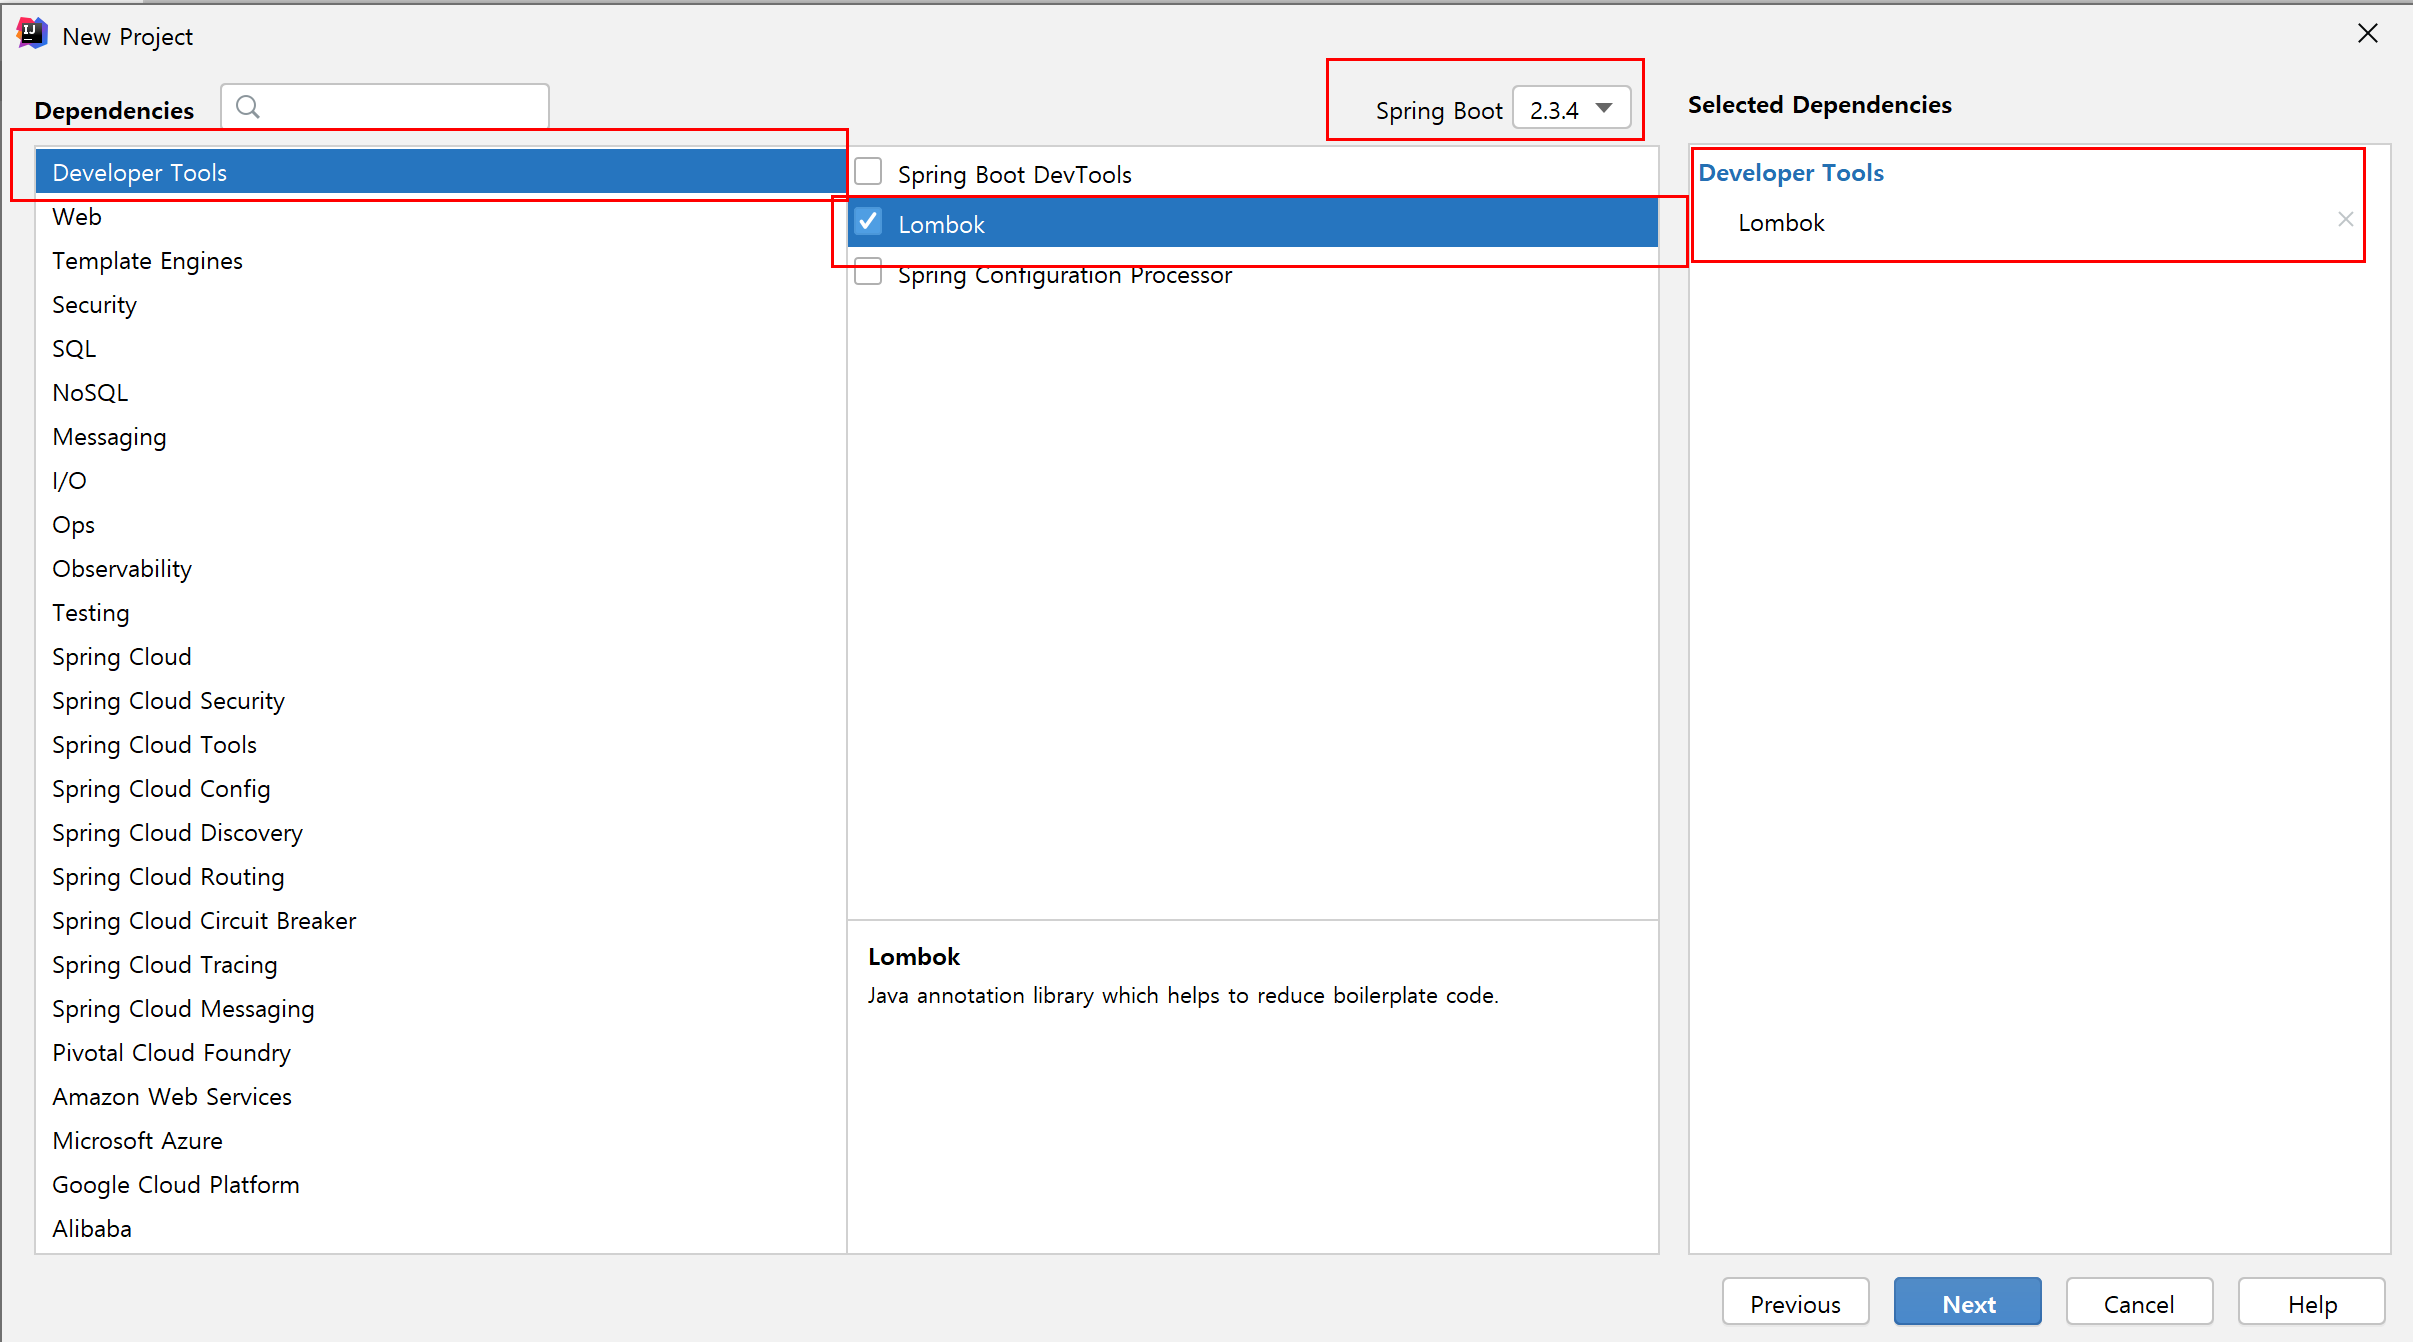Image resolution: width=2413 pixels, height=1342 pixels.
Task: Select the I/O category
Action: pos(441,480)
